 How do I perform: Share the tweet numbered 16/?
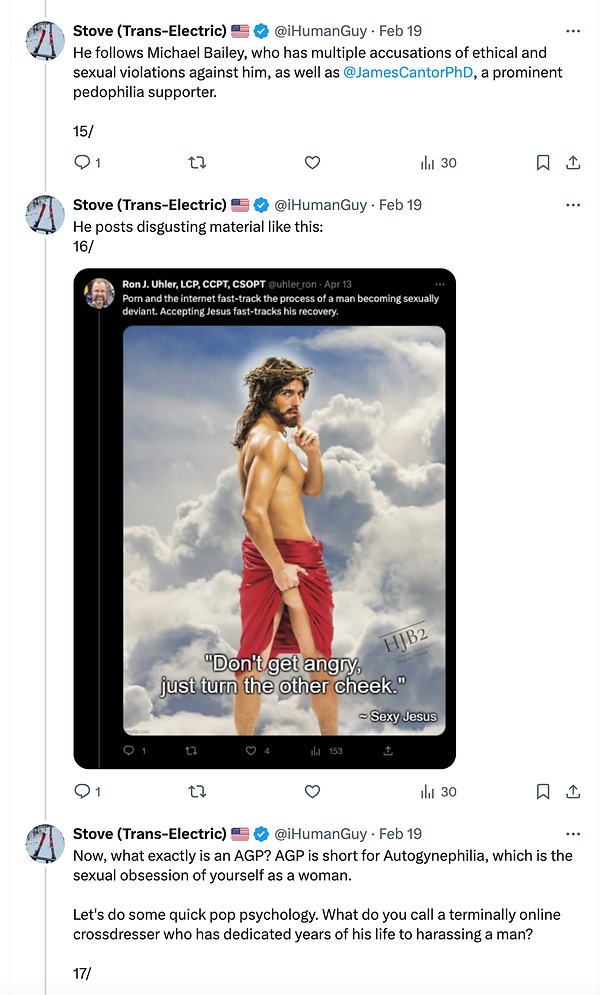(x=573, y=791)
